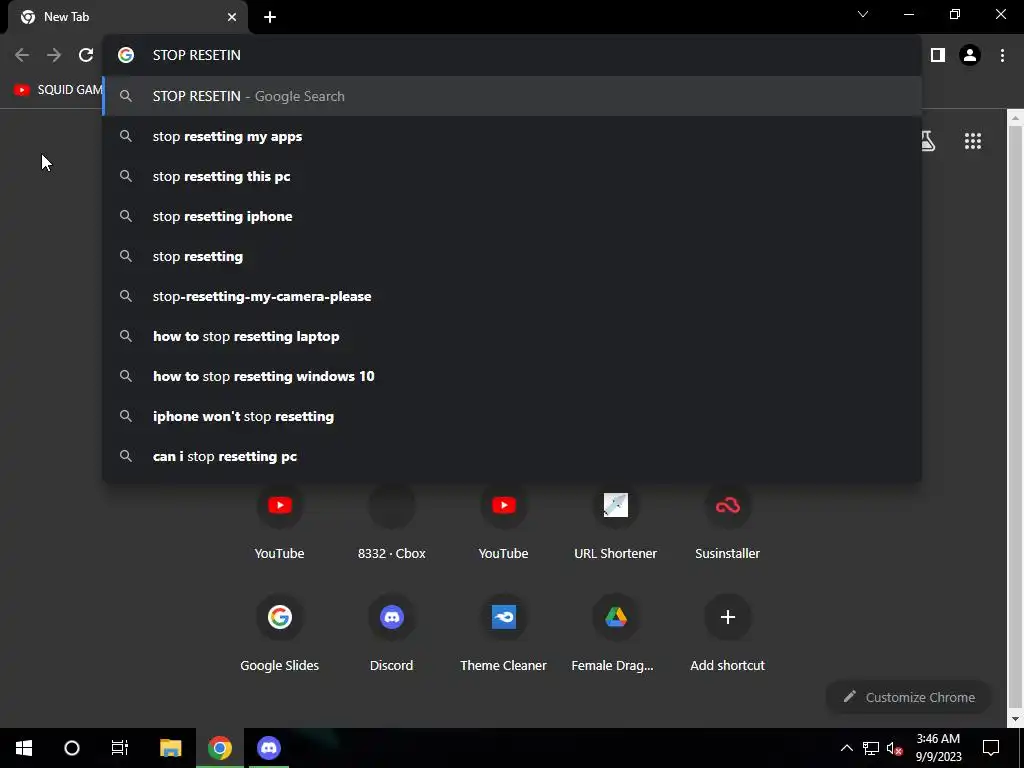Pick 'how to stop resetting windows 10'
Viewport: 1024px width, 768px height.
pos(512,376)
